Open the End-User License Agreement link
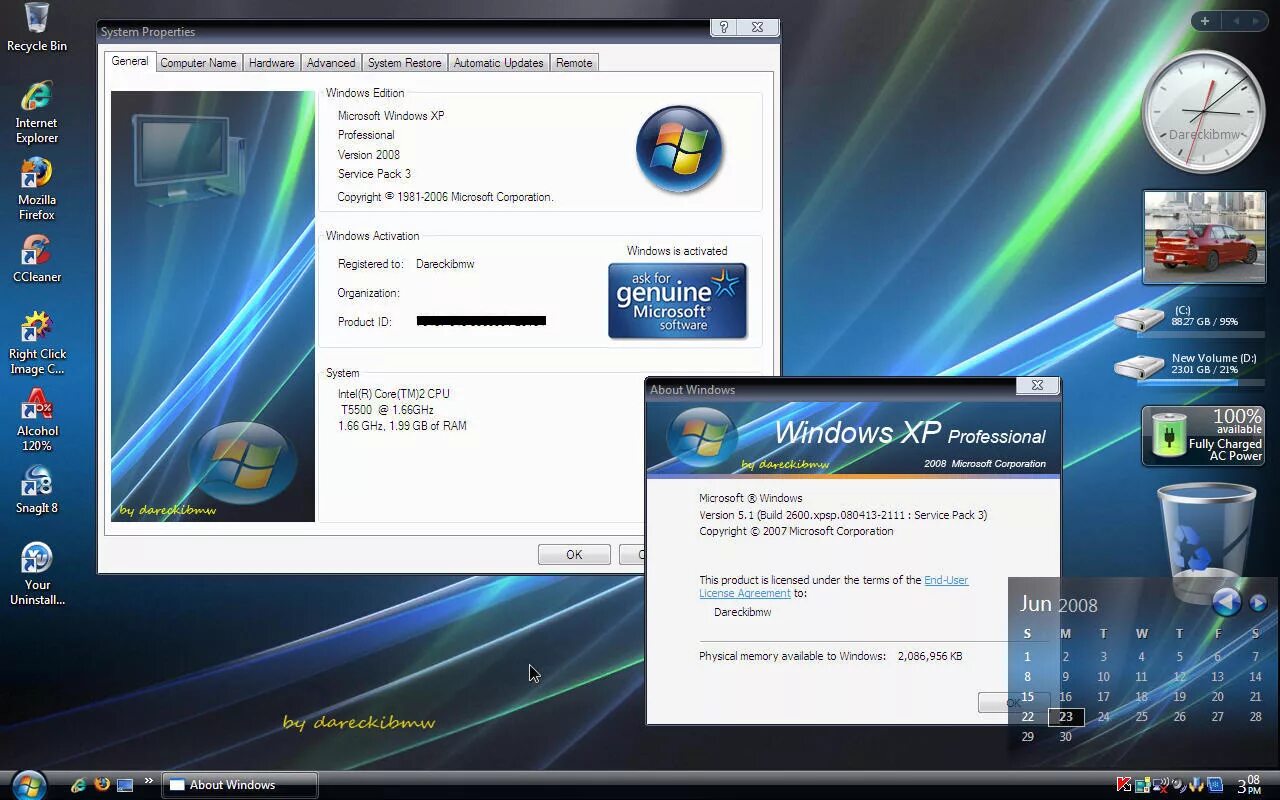The image size is (1280, 800). click(833, 586)
